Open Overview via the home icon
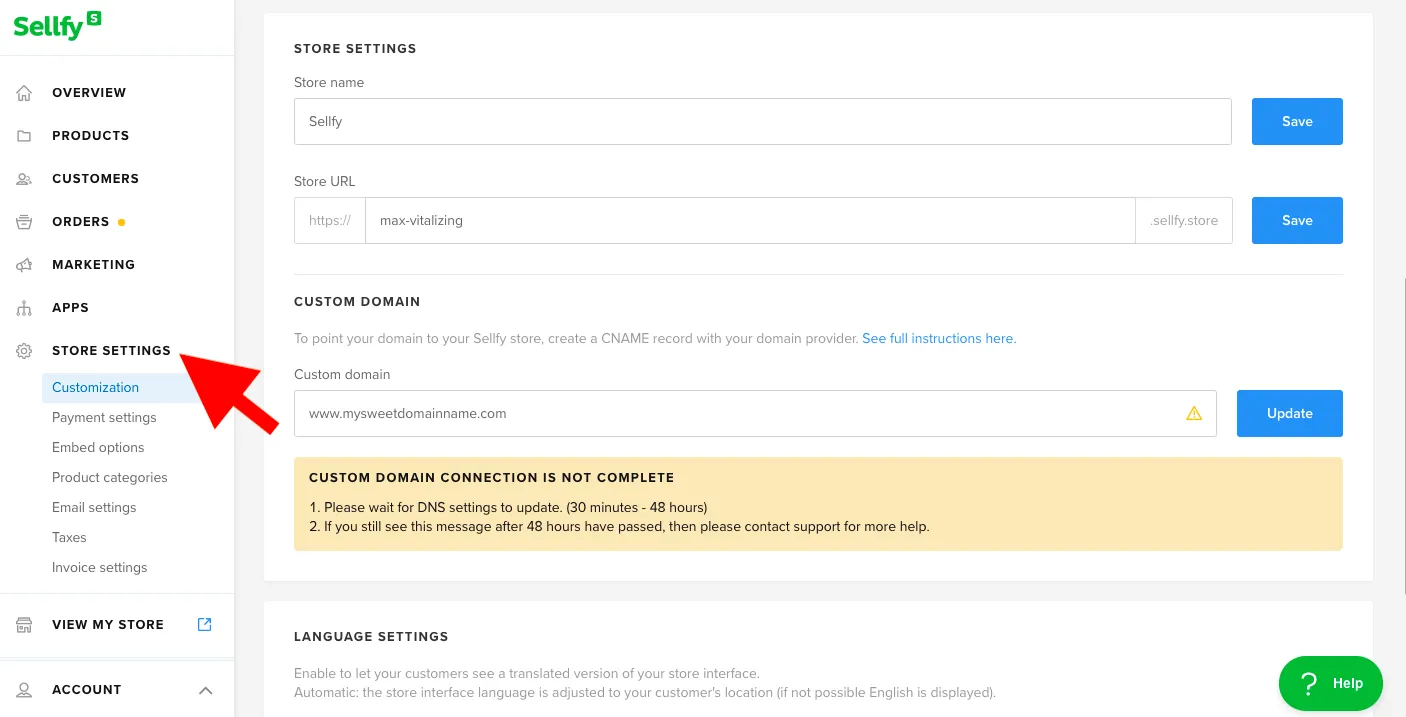Screen dimensions: 1406x717 [25, 93]
